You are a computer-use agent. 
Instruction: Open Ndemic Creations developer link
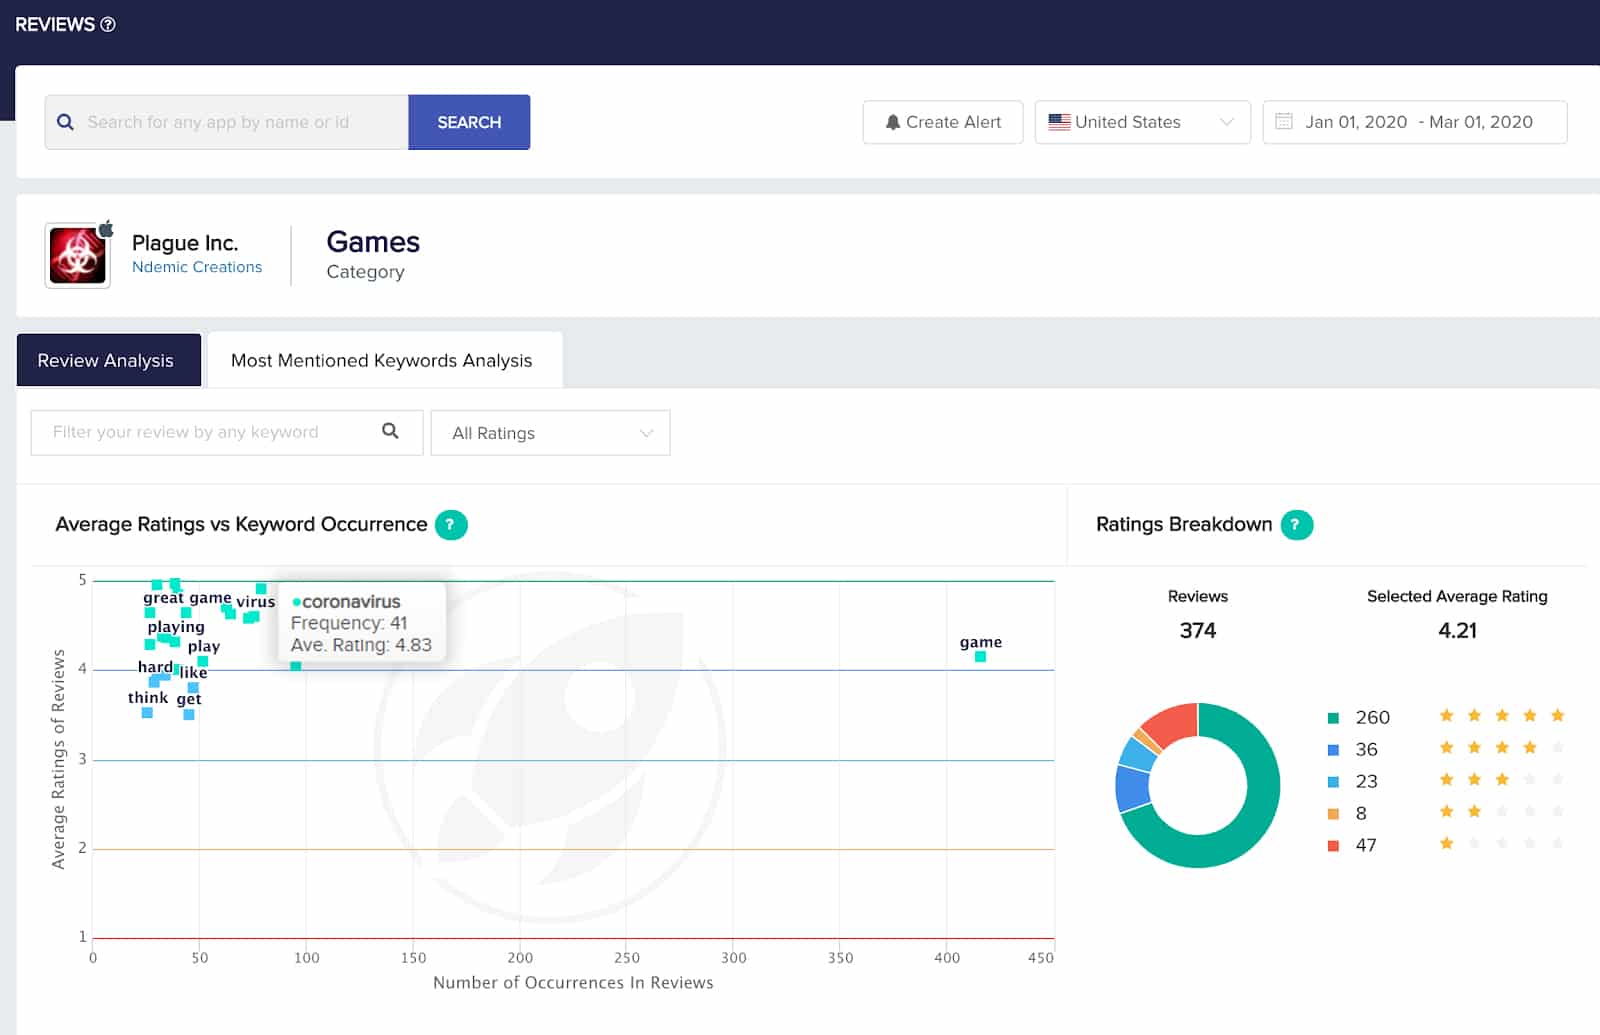pos(197,267)
